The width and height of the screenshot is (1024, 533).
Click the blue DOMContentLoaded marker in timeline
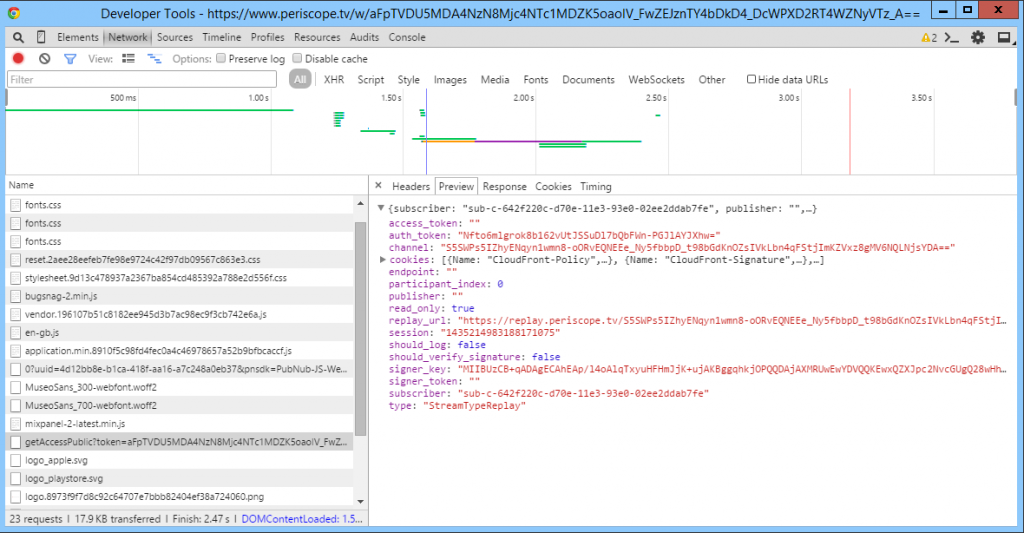pos(426,132)
